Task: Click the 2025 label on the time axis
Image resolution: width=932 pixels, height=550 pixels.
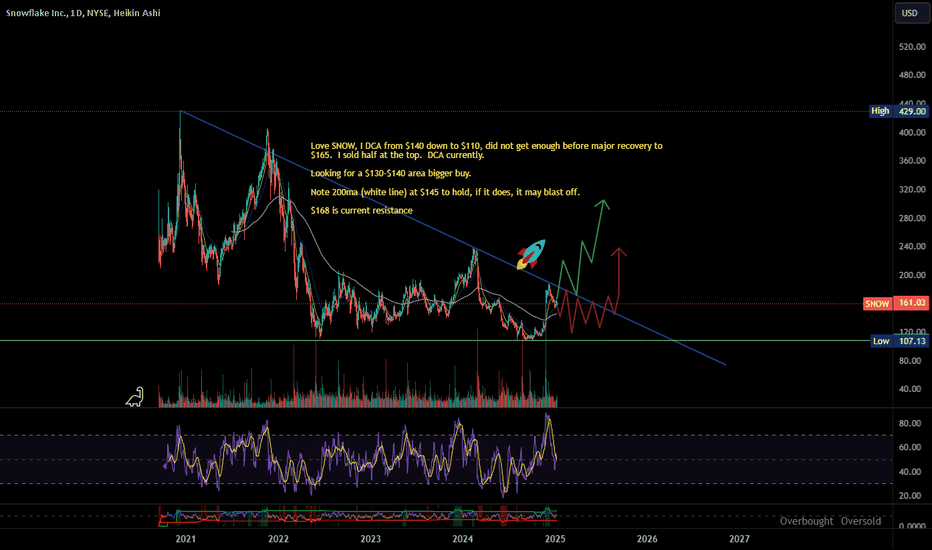Action: pos(555,539)
